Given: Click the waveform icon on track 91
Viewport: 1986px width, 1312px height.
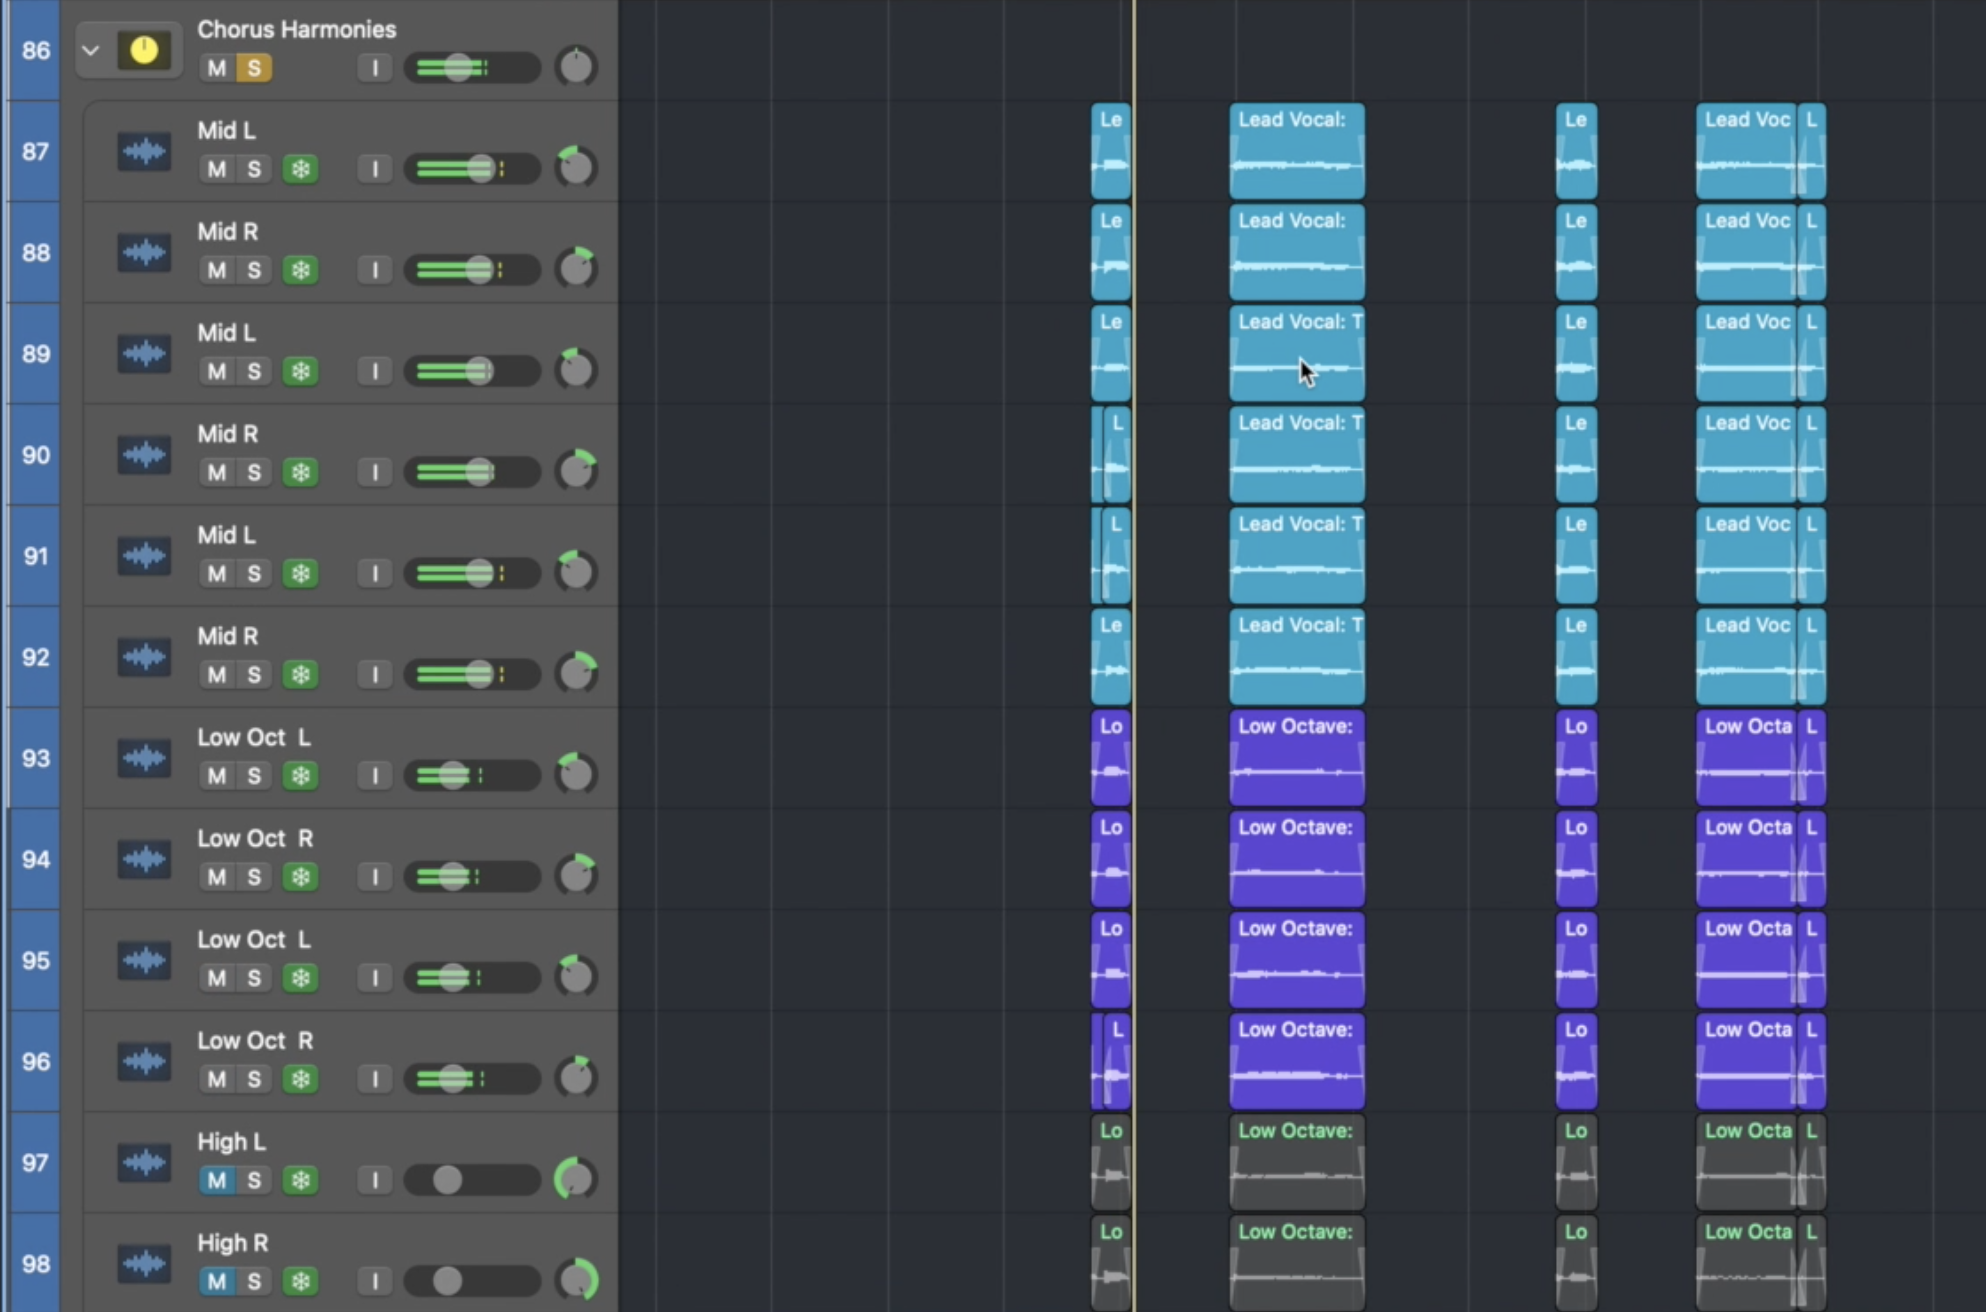Looking at the screenshot, I should (144, 556).
